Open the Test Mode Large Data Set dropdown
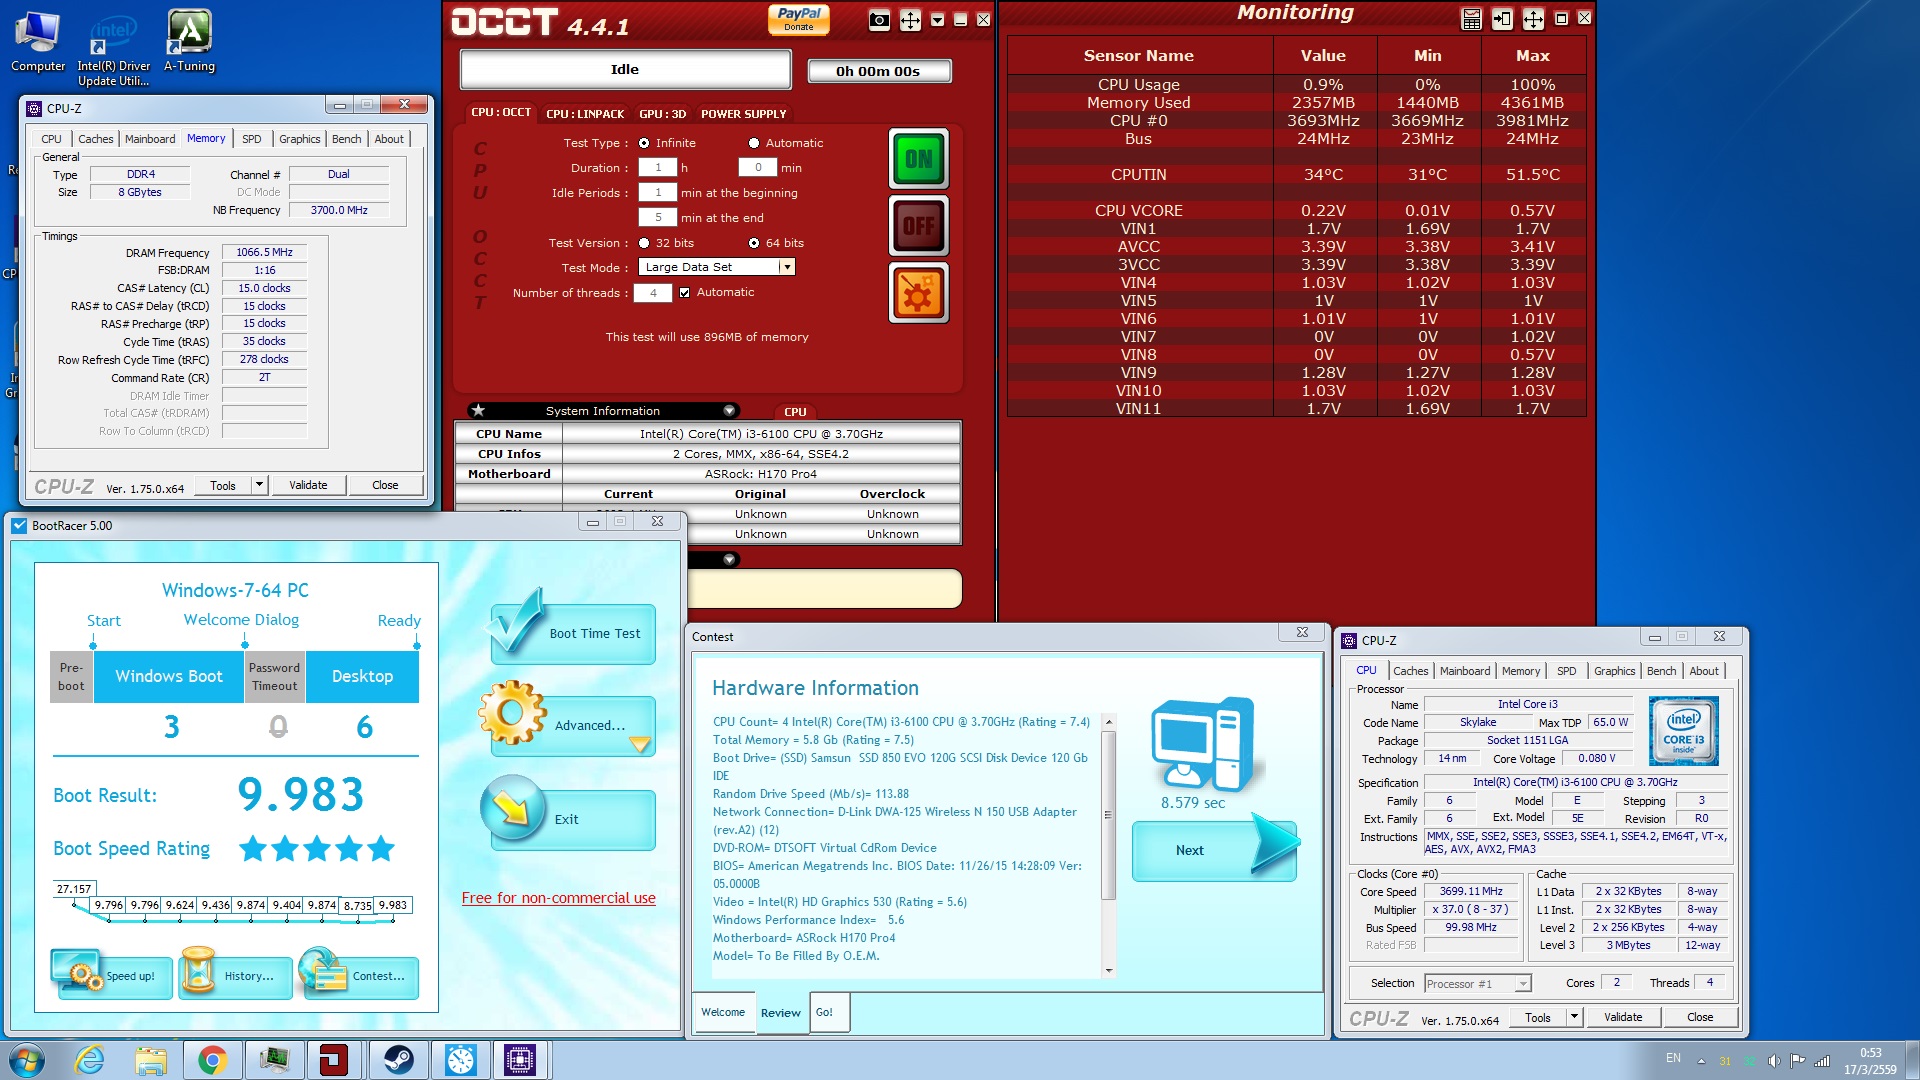This screenshot has width=1920, height=1080. 787,267
